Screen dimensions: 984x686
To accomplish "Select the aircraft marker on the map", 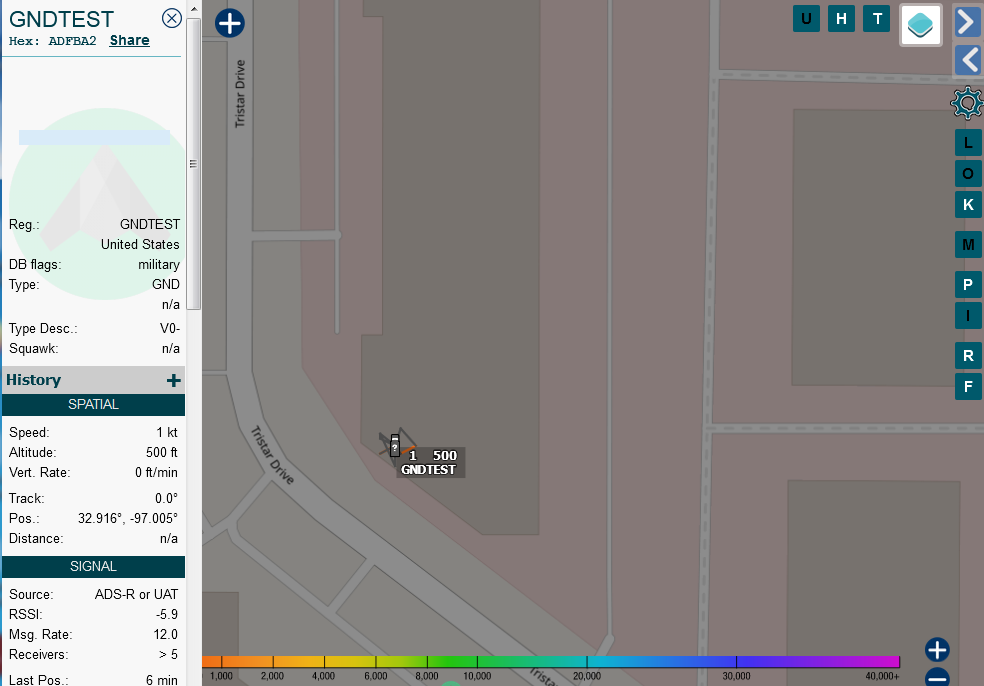I will coord(395,446).
